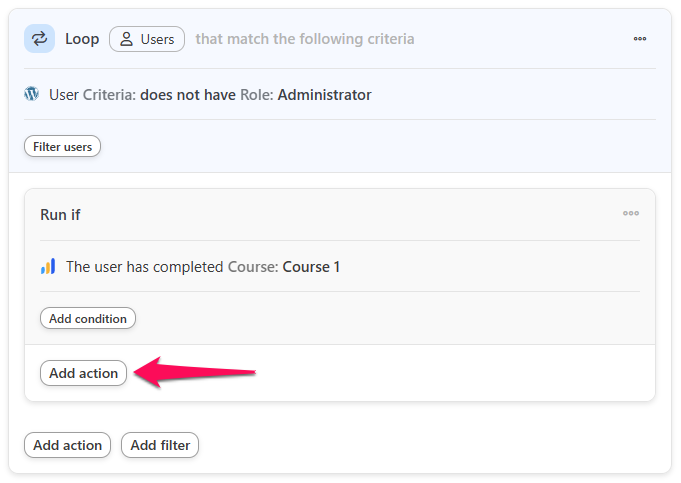Screen dimensions: 681x483
Task: Select the Users loop type pill
Action: [x=147, y=39]
